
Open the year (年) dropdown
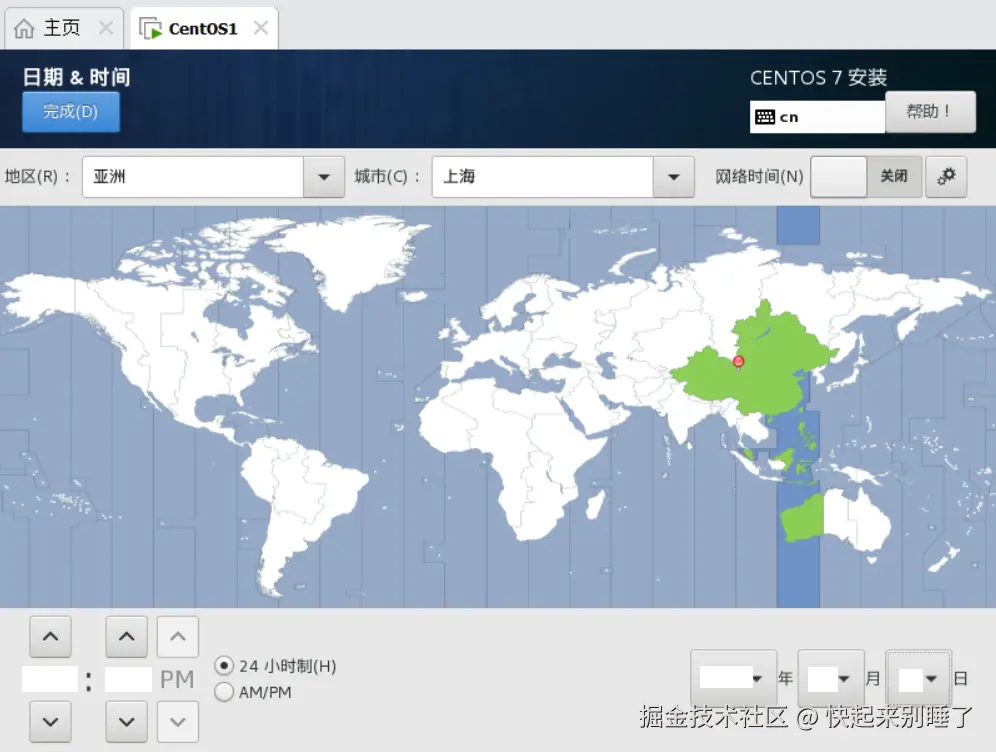733,678
